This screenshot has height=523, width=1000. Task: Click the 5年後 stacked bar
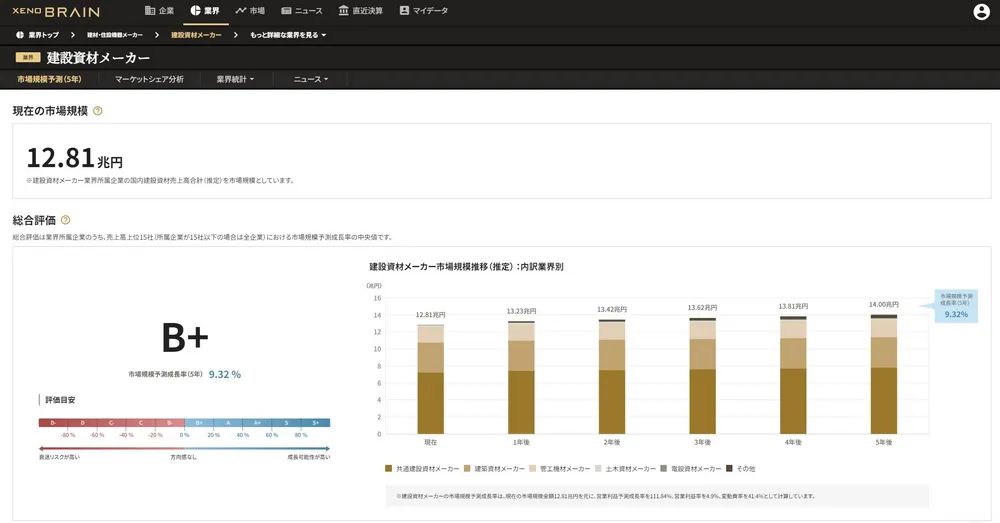pos(883,374)
